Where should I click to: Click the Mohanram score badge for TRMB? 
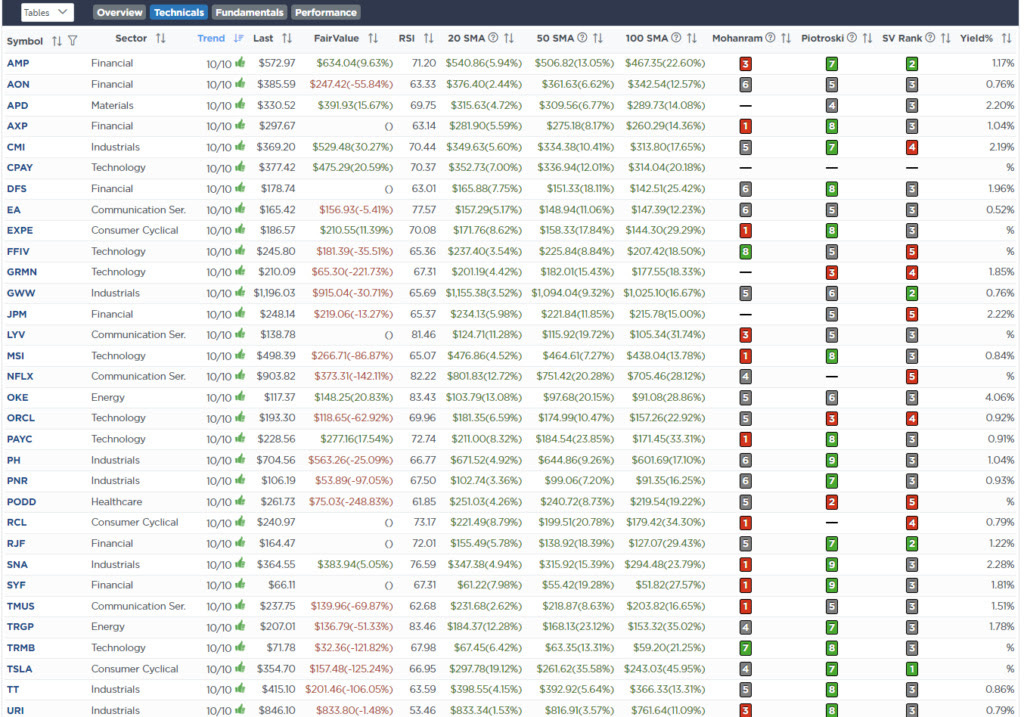click(x=745, y=648)
